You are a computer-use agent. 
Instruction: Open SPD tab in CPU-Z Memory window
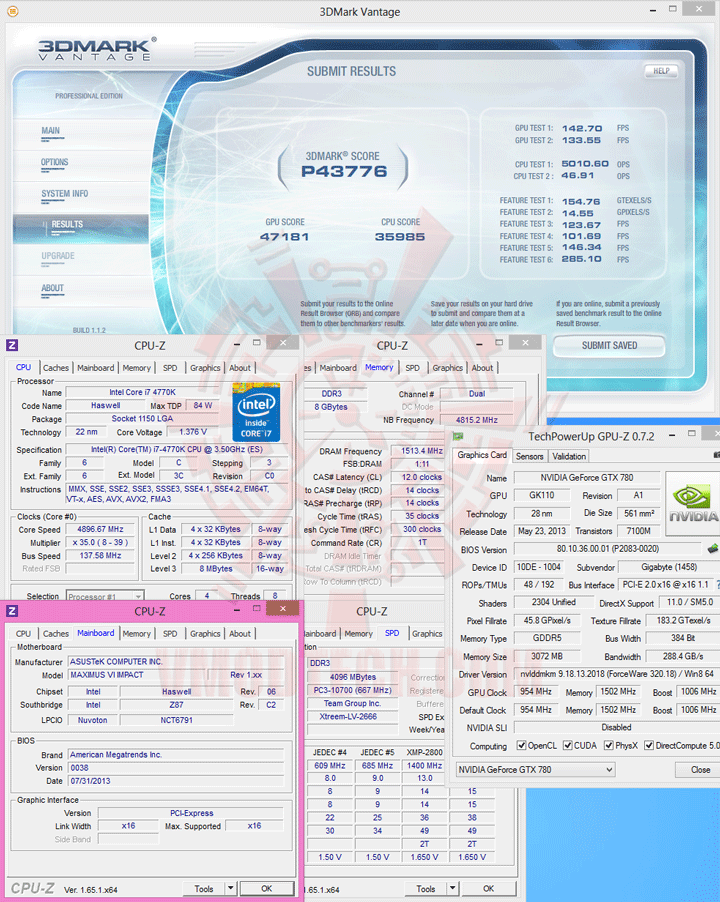(x=412, y=368)
